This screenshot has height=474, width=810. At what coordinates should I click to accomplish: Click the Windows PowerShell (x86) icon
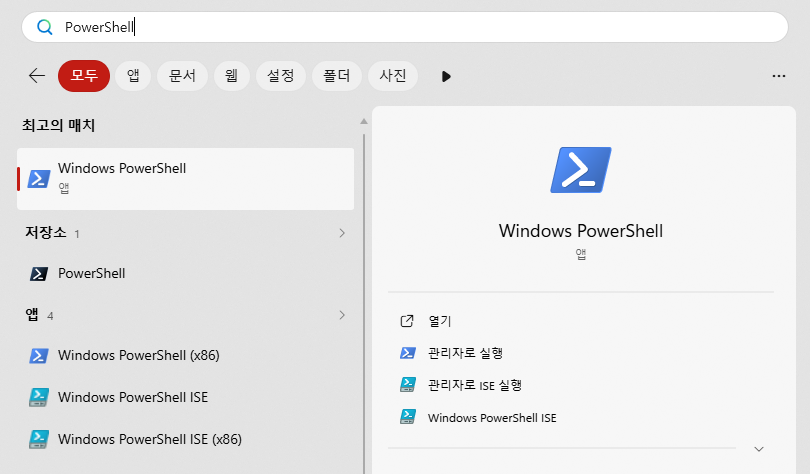[39, 356]
